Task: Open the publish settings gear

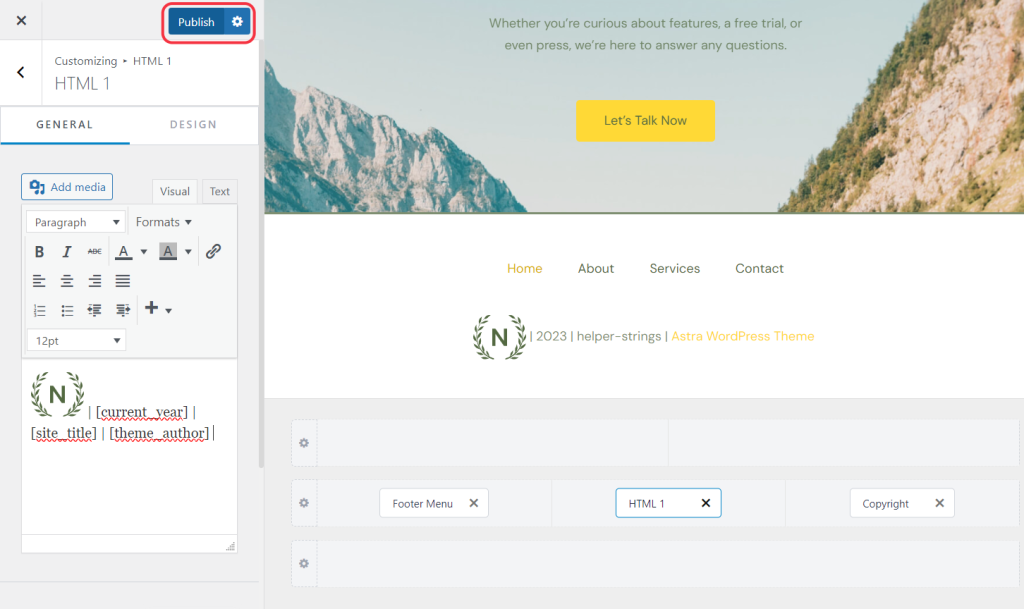Action: coord(237,22)
